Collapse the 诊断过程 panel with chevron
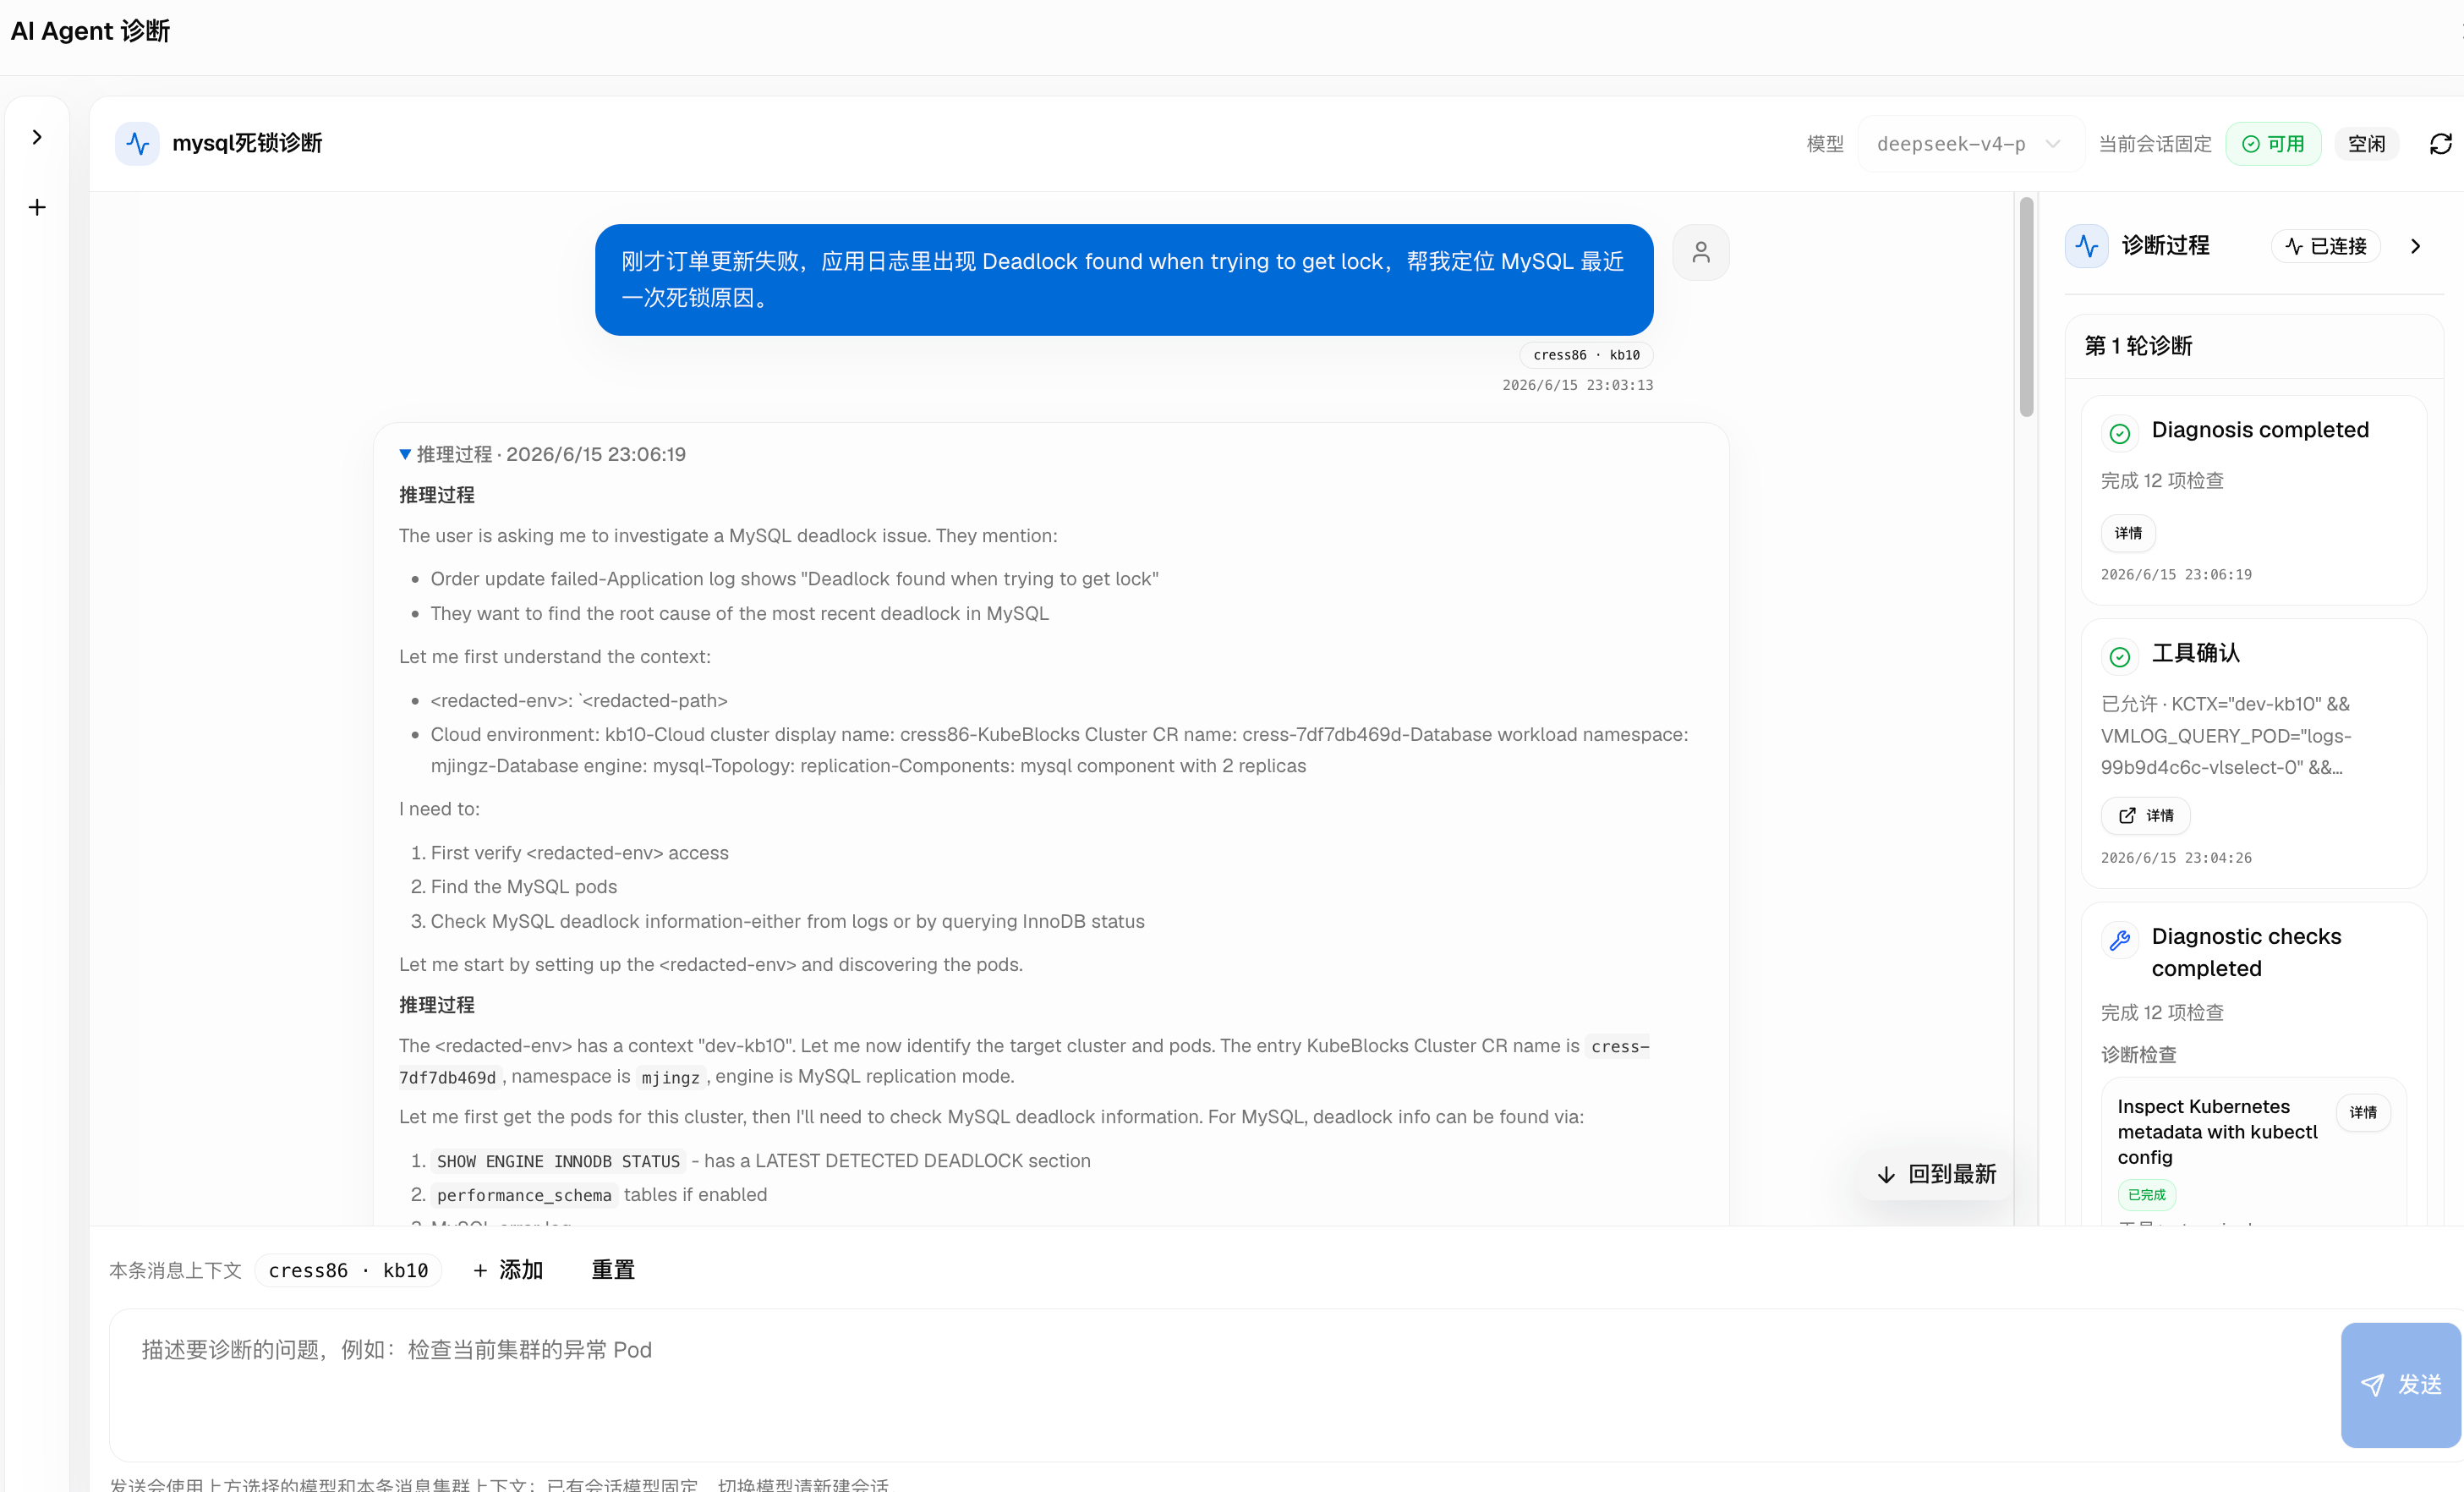 point(2416,246)
